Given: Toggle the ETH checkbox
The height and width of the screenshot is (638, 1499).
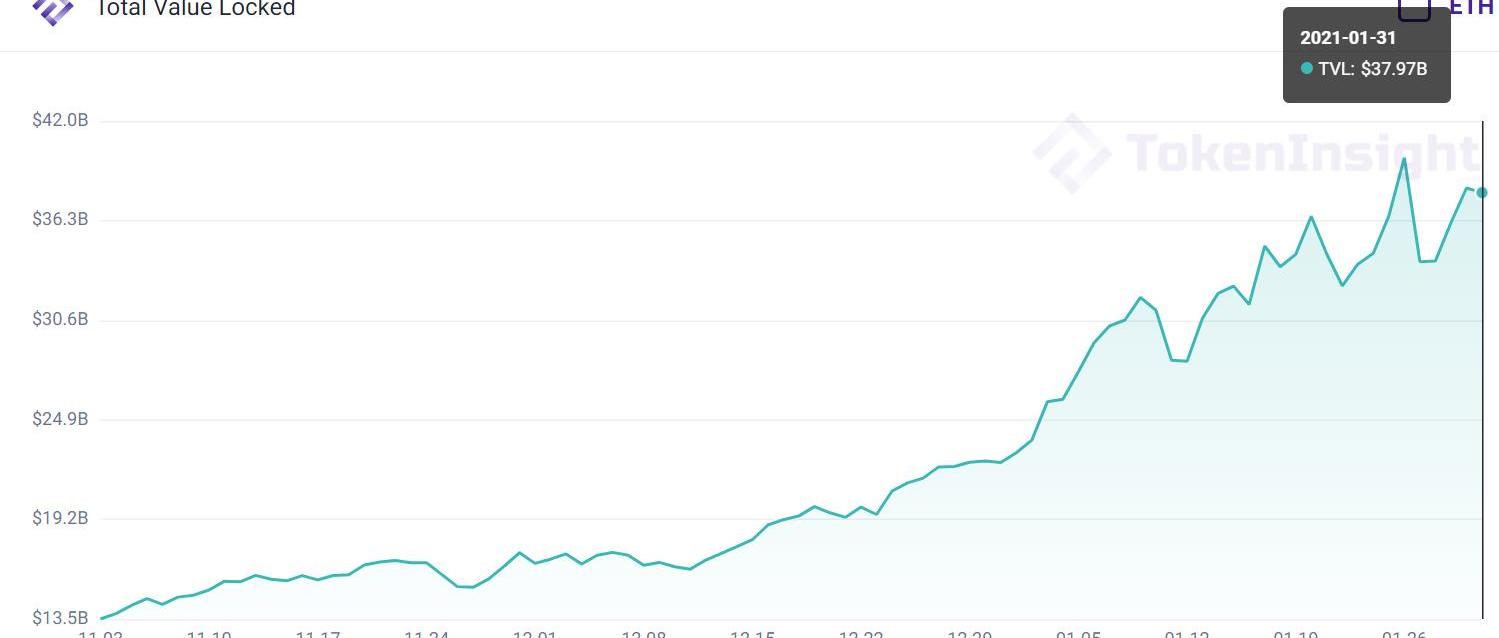Looking at the screenshot, I should (1414, 8).
